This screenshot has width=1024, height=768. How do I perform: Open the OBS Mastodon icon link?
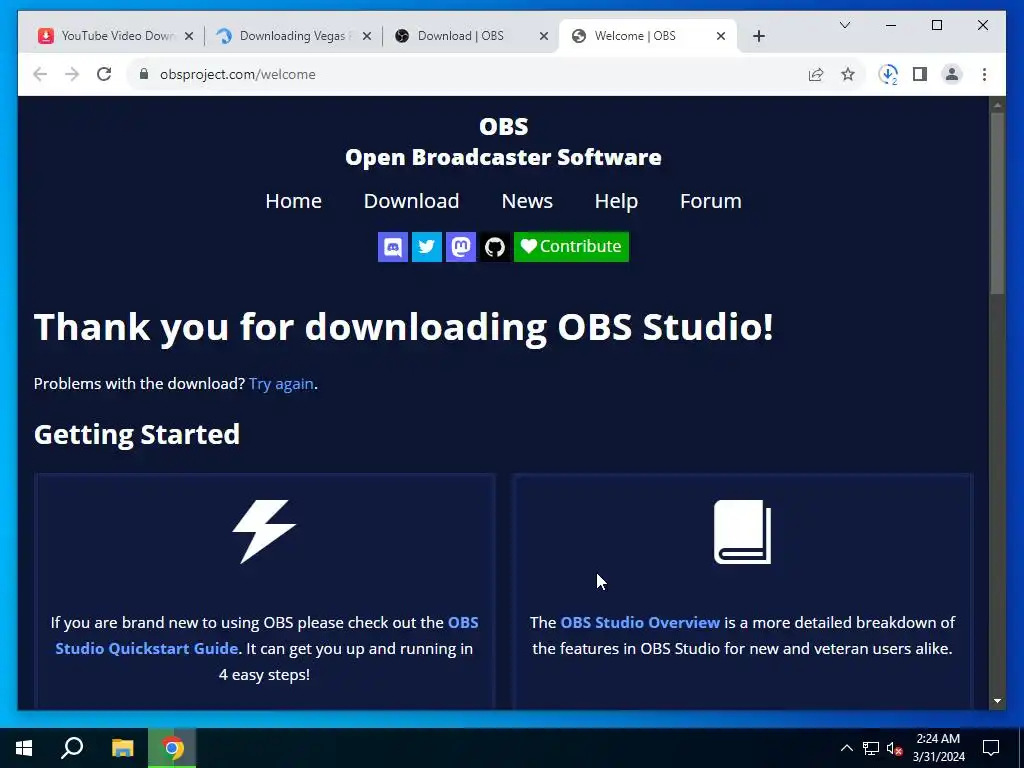click(460, 247)
